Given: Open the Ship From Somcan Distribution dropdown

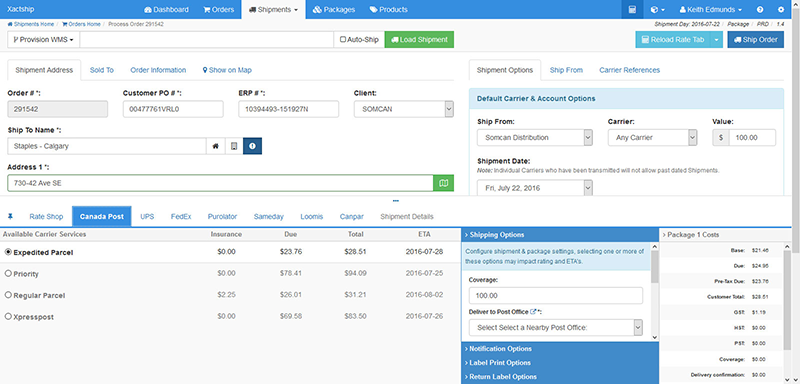Looking at the screenshot, I should (535, 137).
